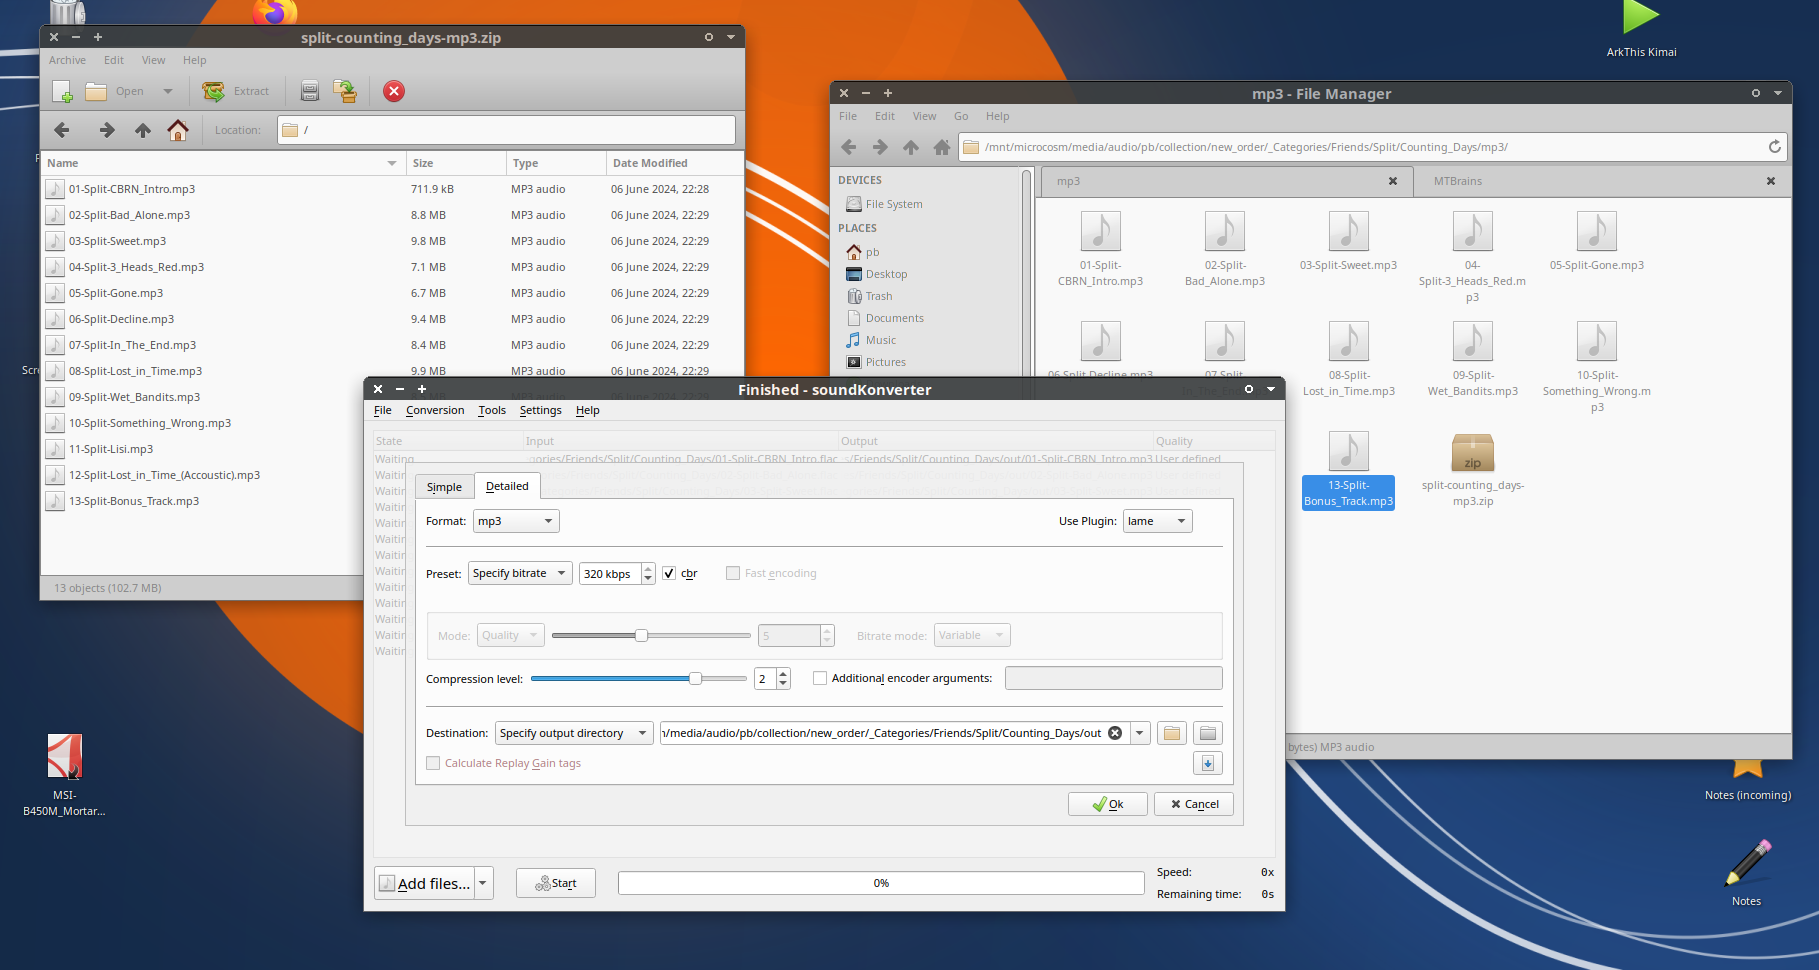Click the new archive icon

(62, 91)
